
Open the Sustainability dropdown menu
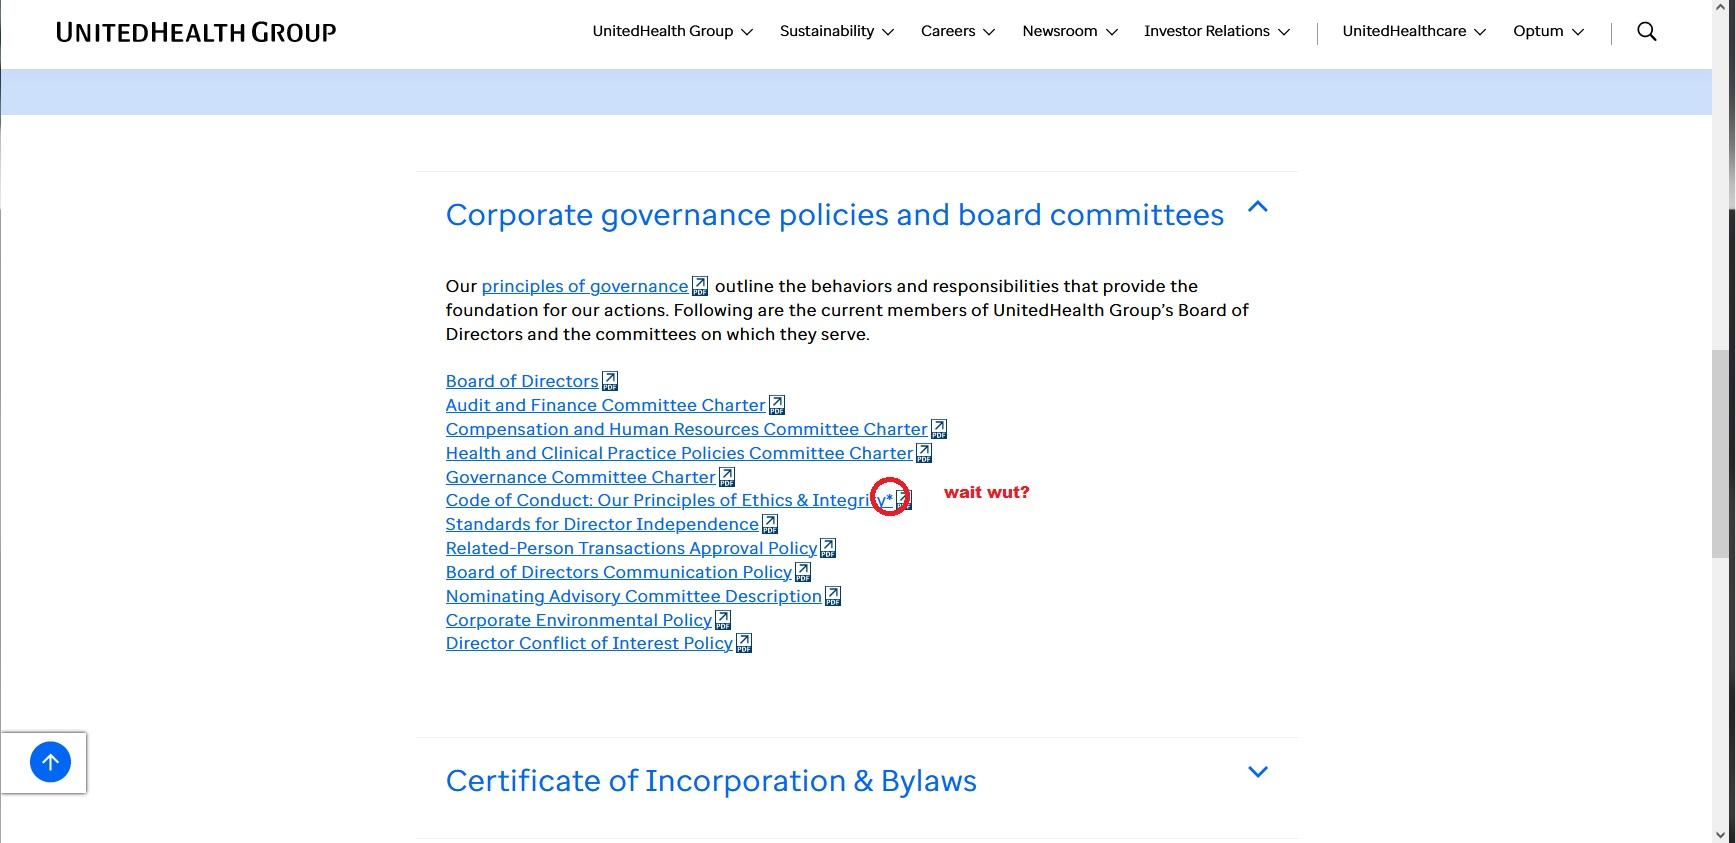(x=836, y=32)
